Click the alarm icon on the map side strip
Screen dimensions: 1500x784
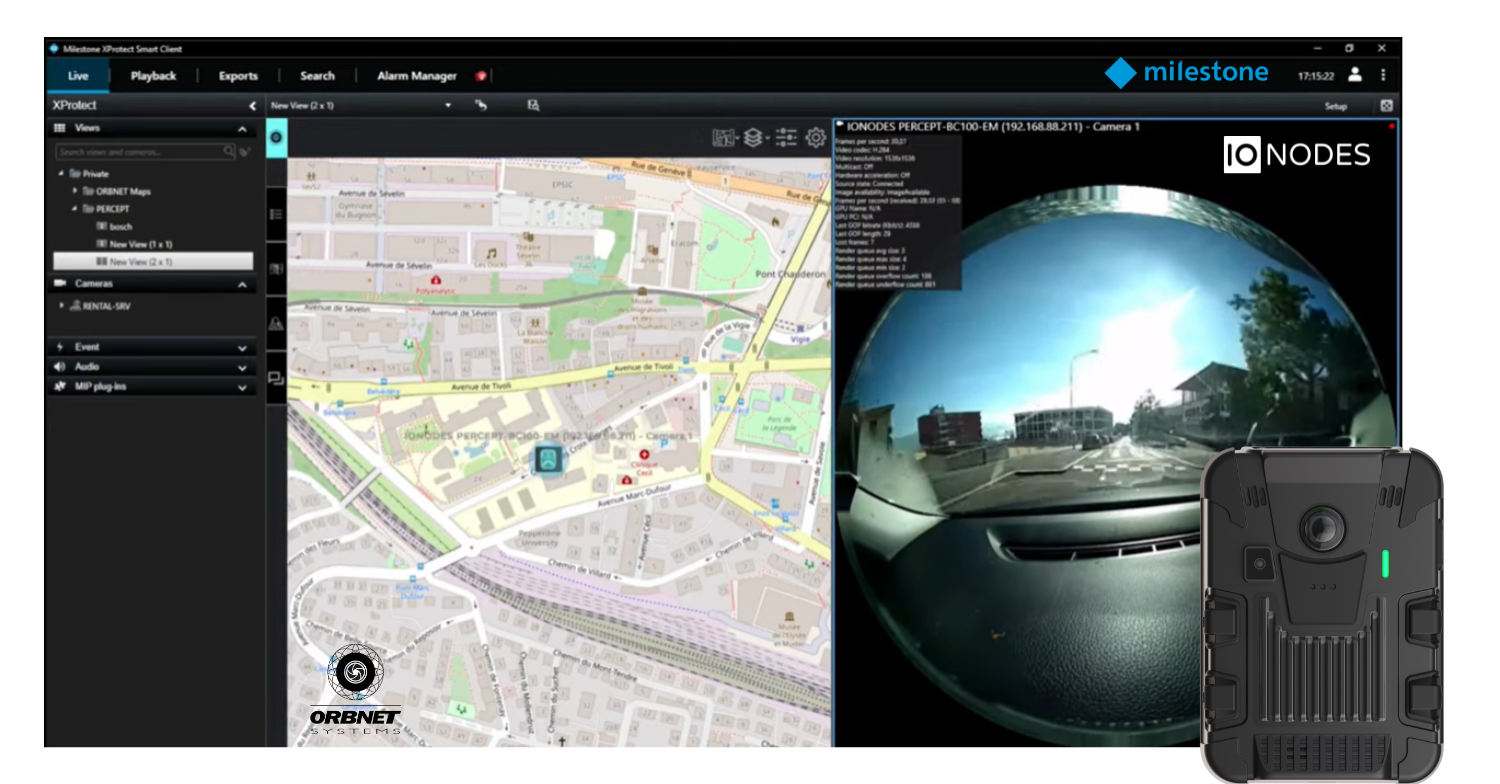pos(276,322)
